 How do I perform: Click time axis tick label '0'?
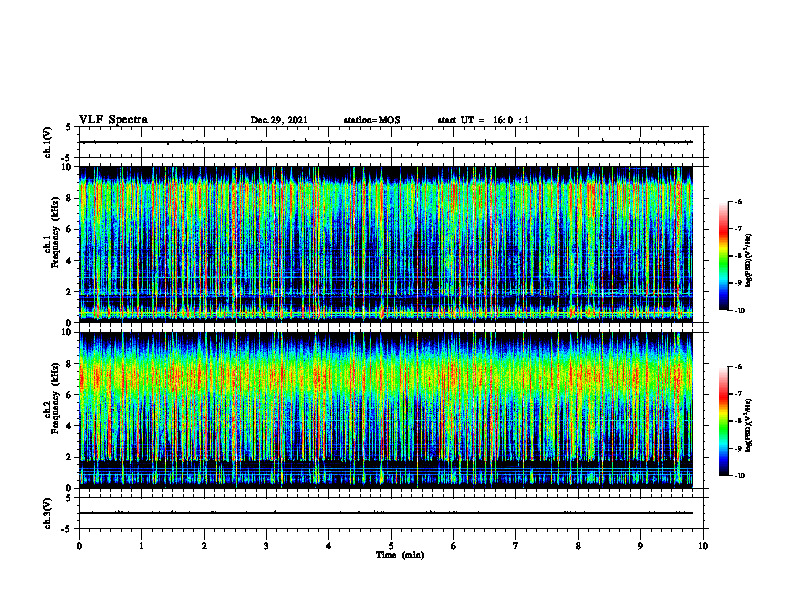click(79, 546)
